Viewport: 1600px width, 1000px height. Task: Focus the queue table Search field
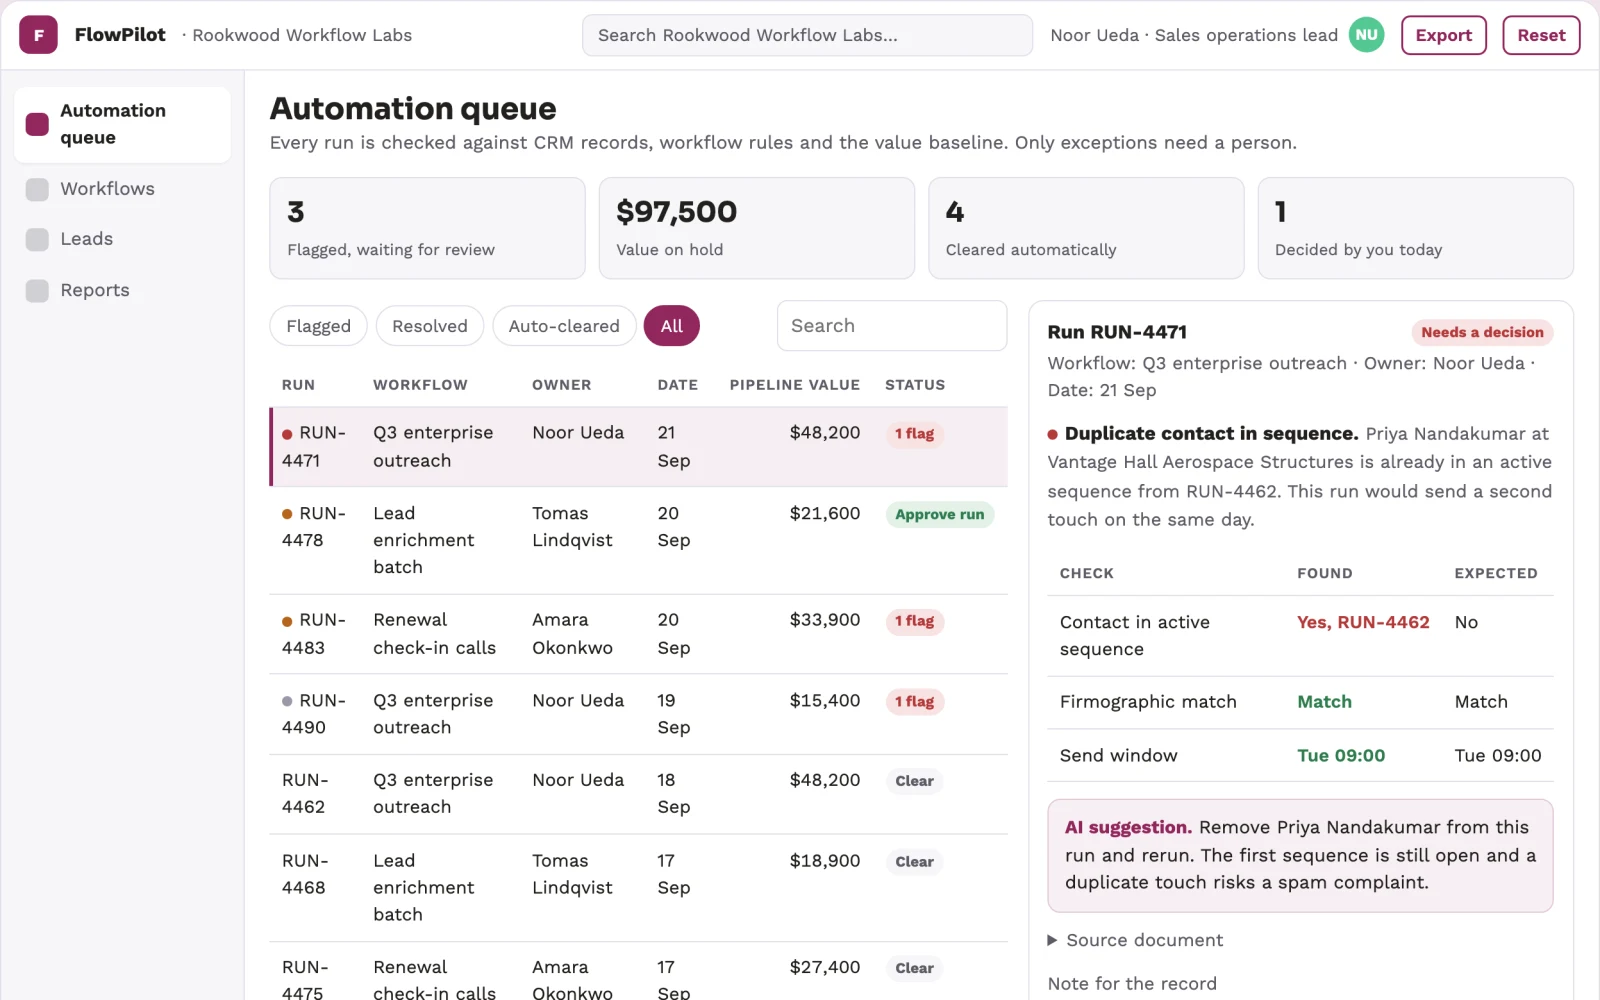coord(892,326)
